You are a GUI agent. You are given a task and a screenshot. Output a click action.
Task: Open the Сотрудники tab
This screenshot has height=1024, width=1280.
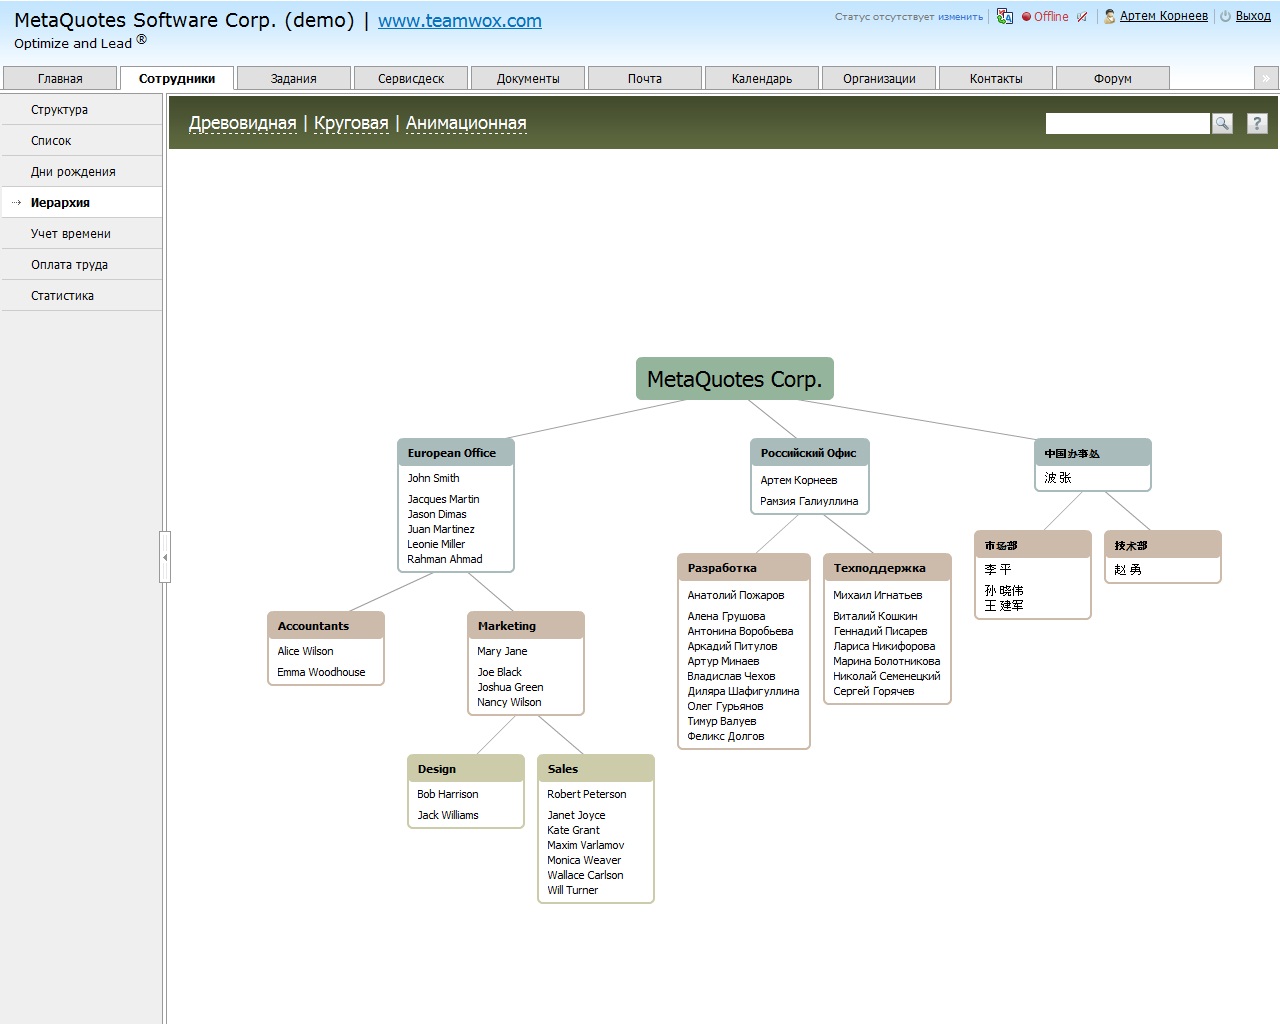click(177, 78)
